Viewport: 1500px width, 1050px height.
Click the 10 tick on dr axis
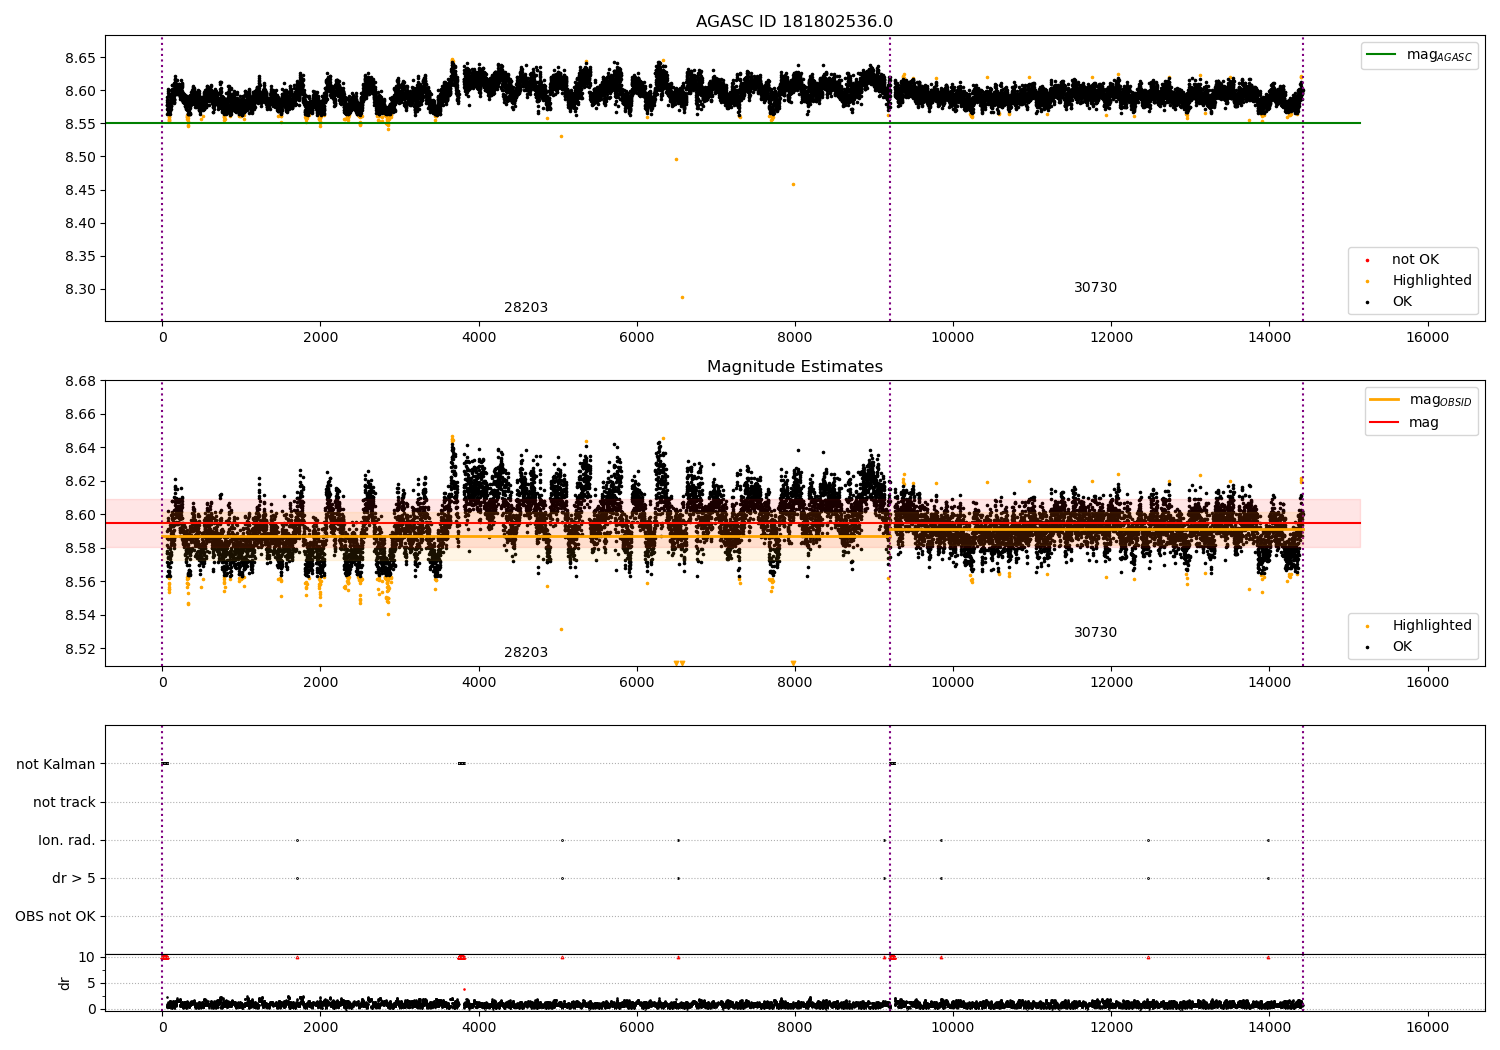(x=87, y=957)
